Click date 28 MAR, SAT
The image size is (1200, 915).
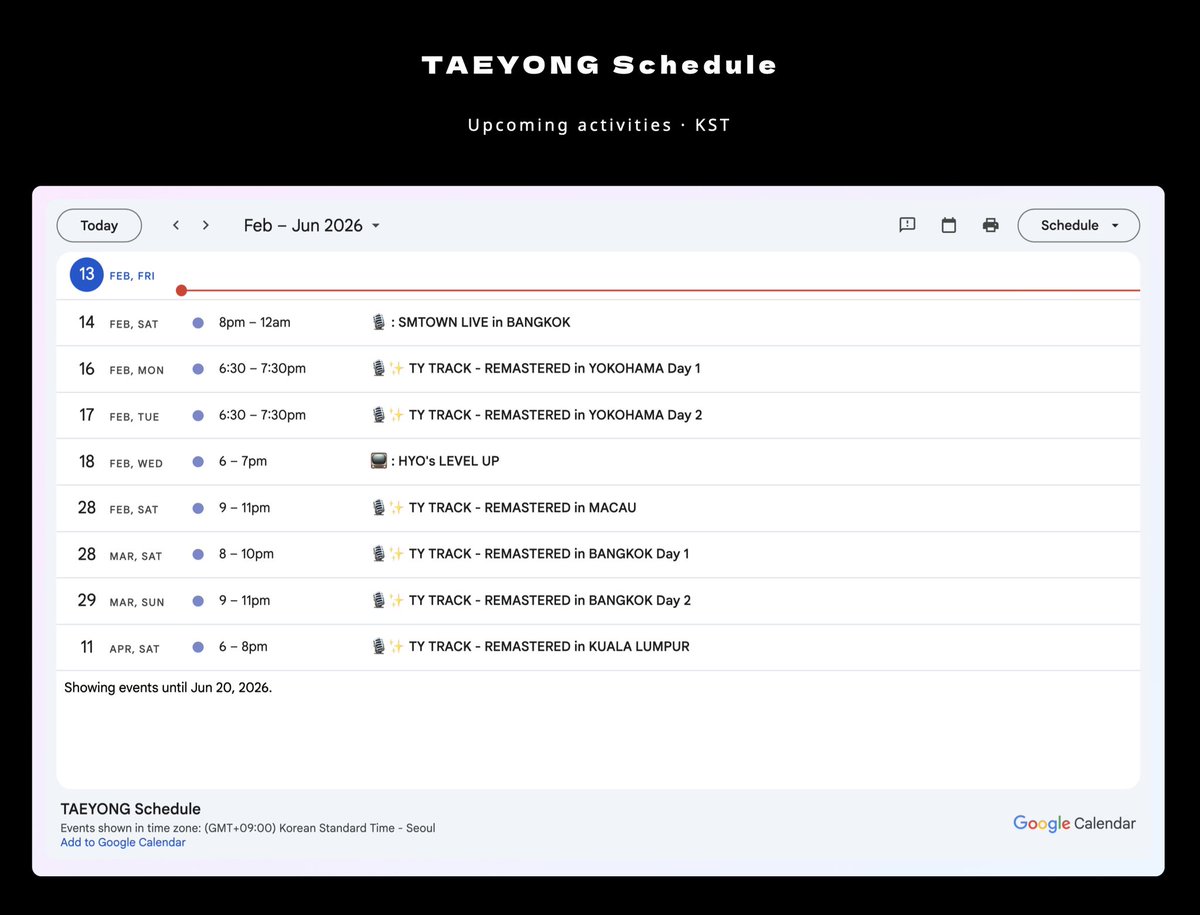point(119,554)
